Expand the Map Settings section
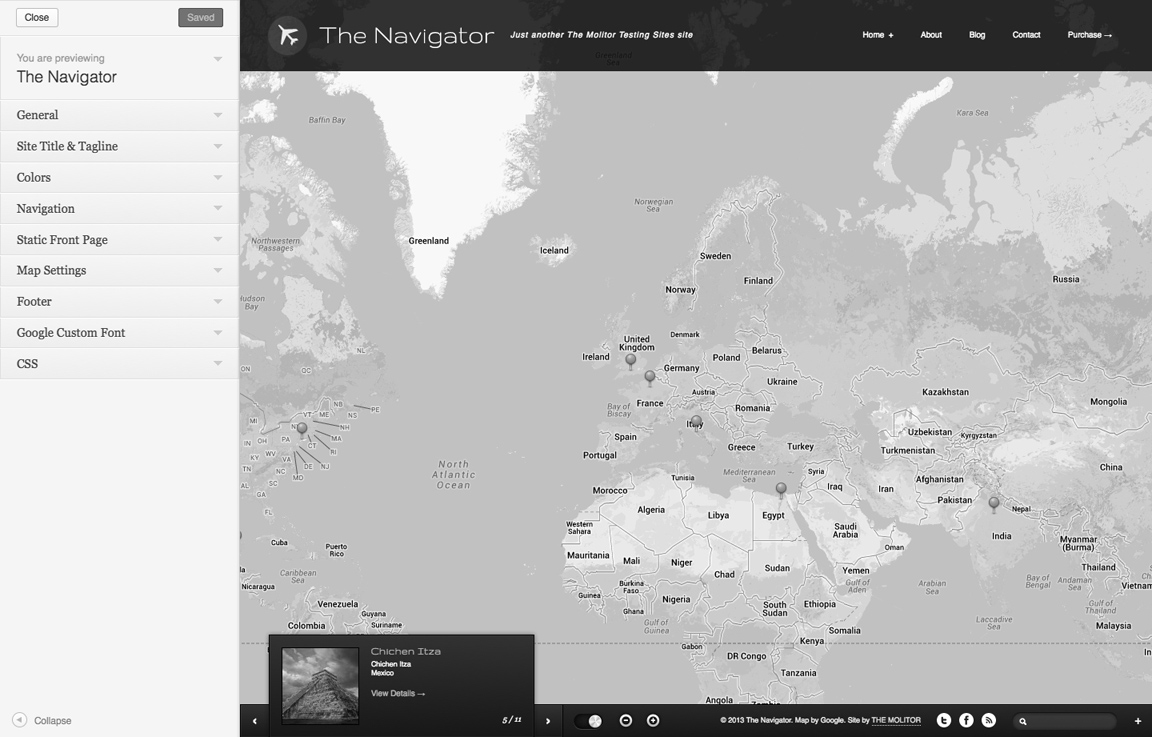This screenshot has height=737, width=1152. pyautogui.click(x=119, y=270)
